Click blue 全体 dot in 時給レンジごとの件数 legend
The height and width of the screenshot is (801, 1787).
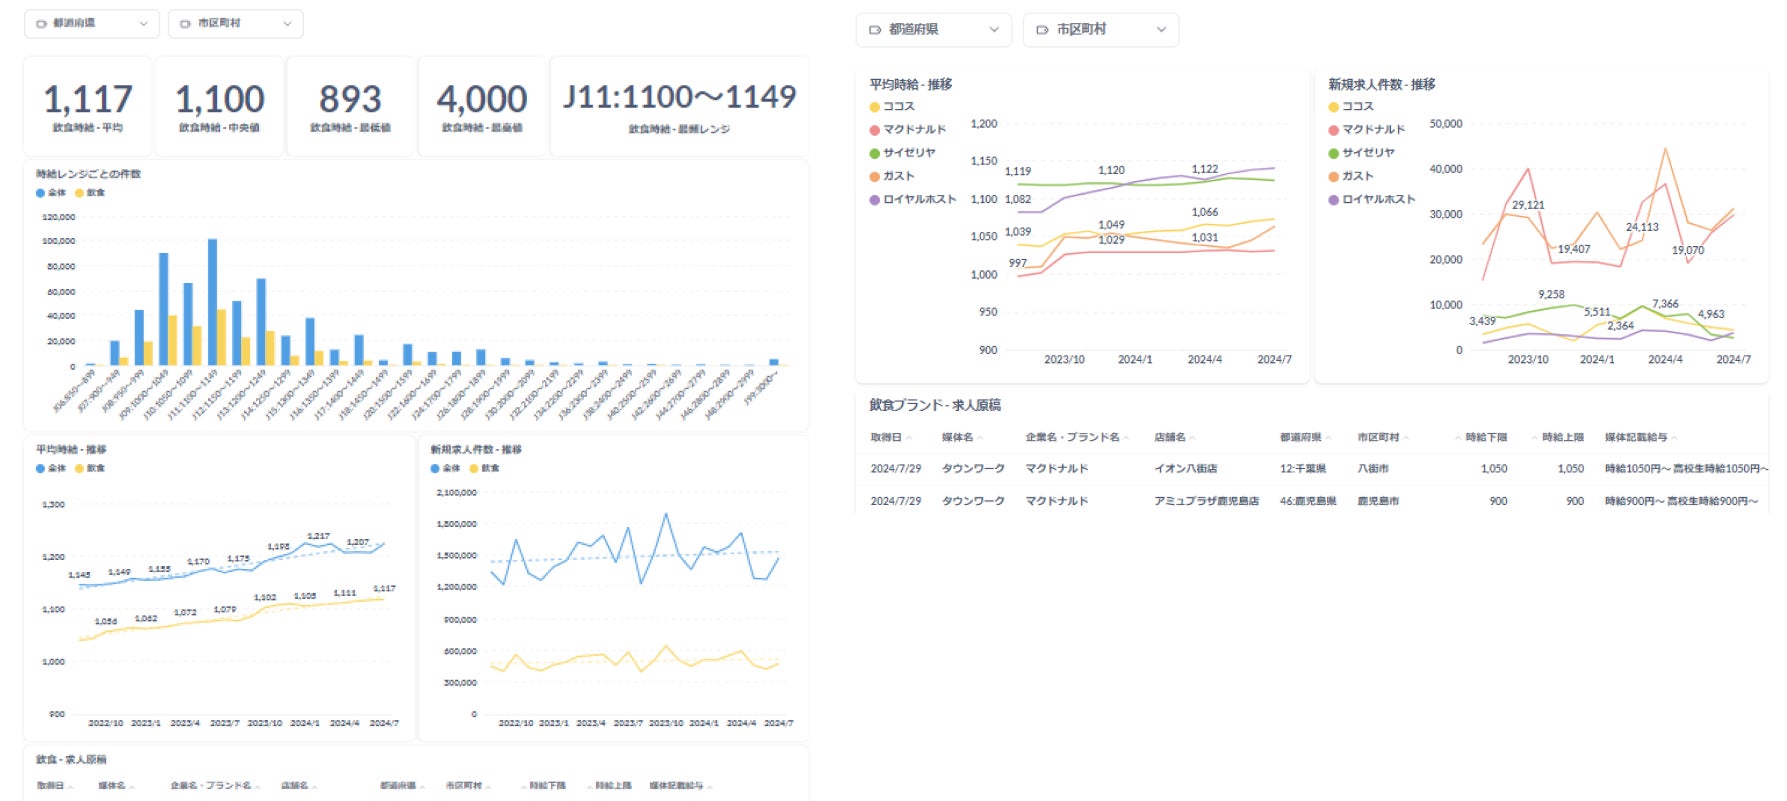click(40, 193)
